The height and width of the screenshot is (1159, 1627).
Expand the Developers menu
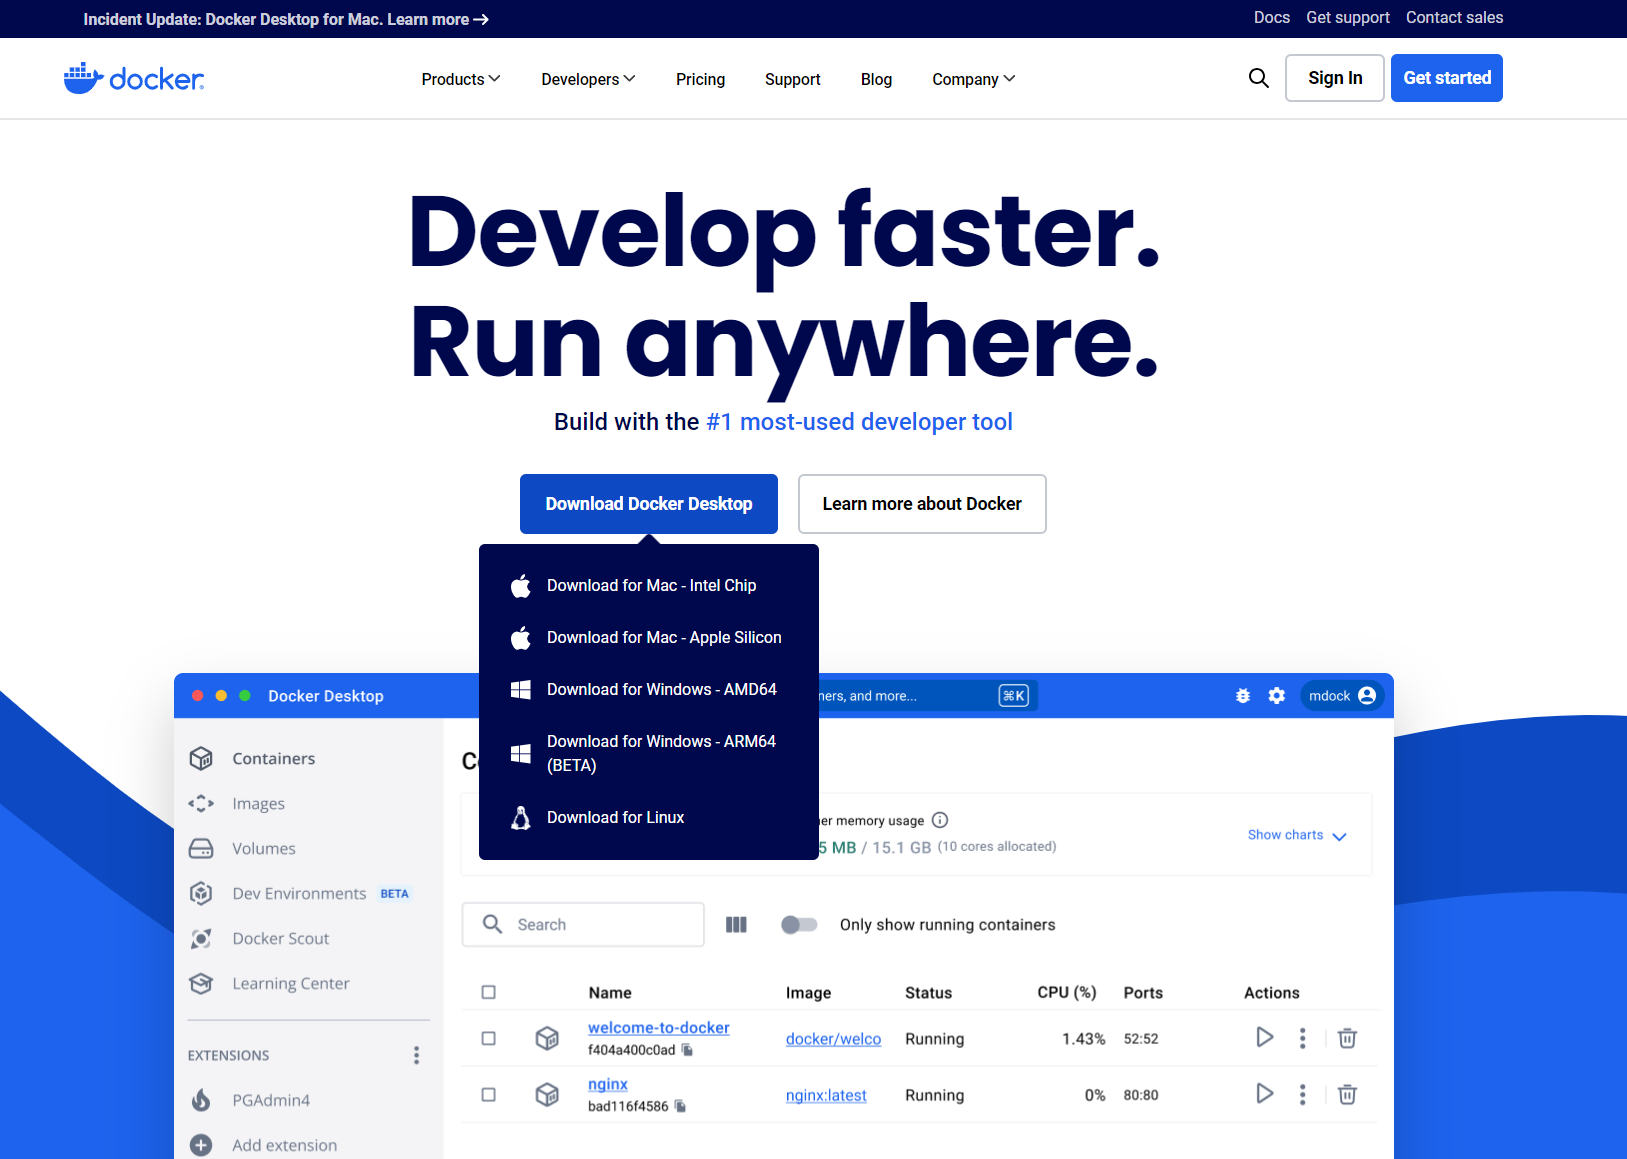(x=588, y=79)
